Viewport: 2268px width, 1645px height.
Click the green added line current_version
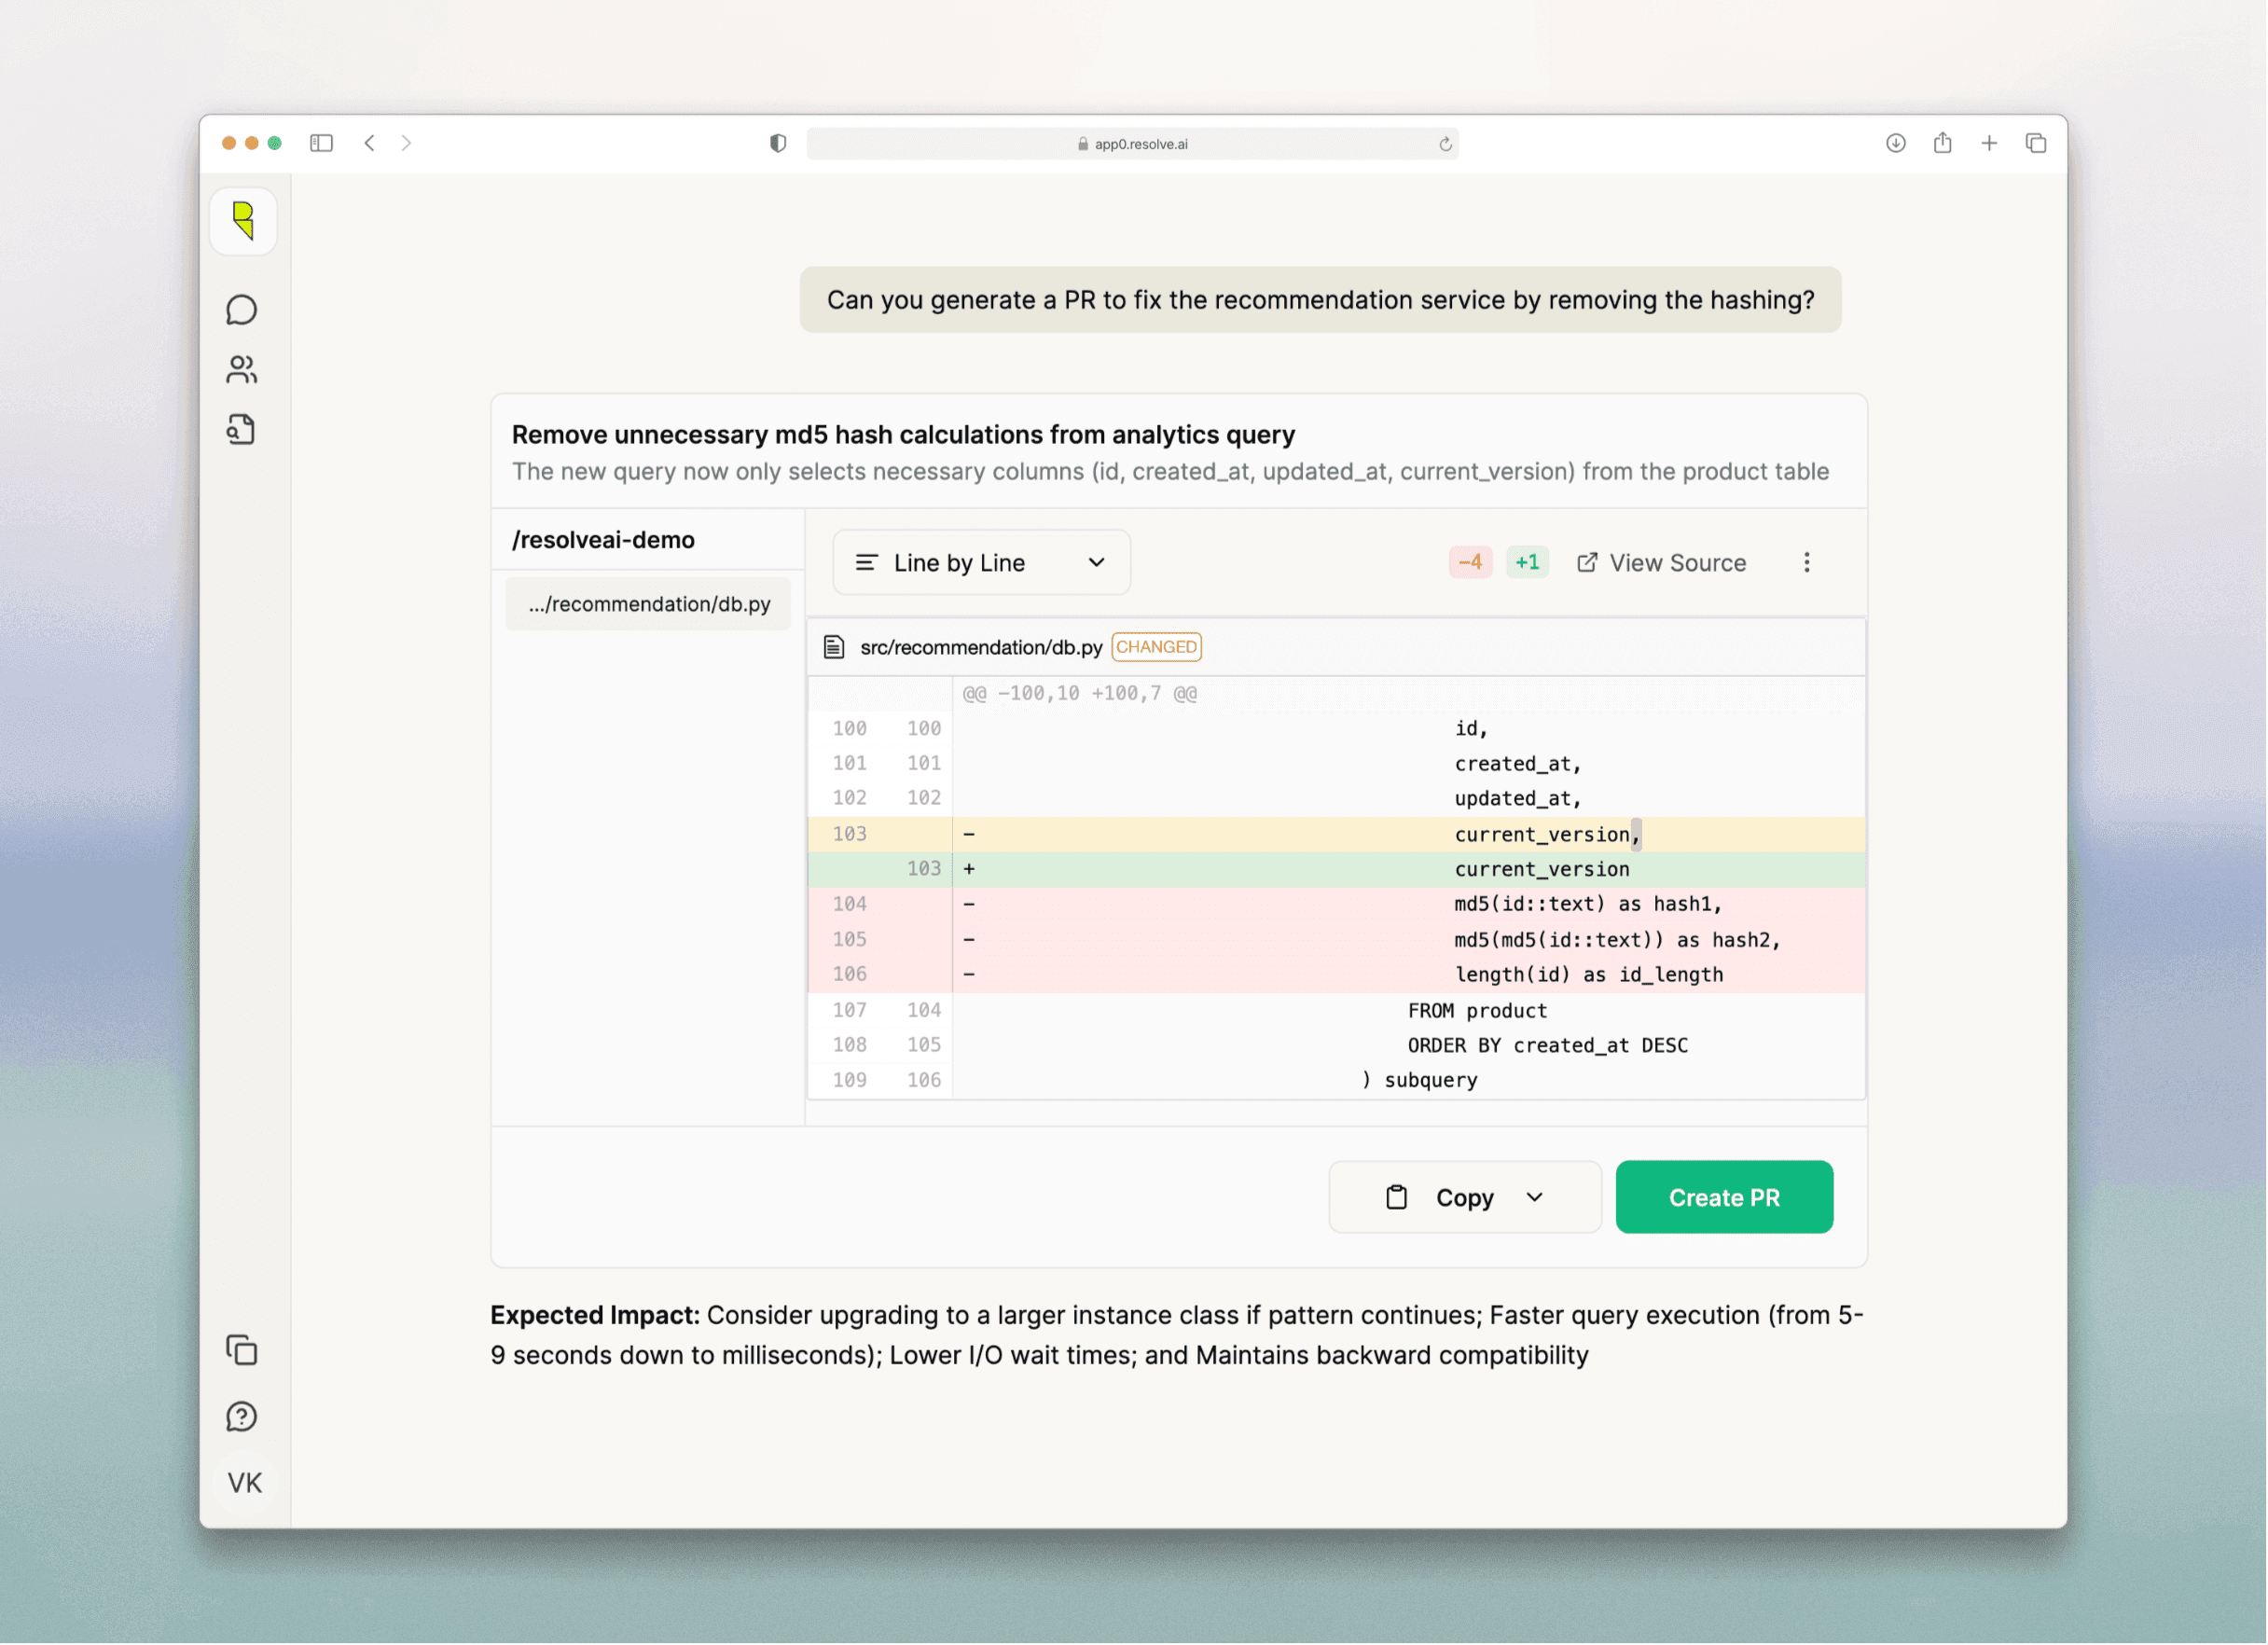pyautogui.click(x=1541, y=869)
